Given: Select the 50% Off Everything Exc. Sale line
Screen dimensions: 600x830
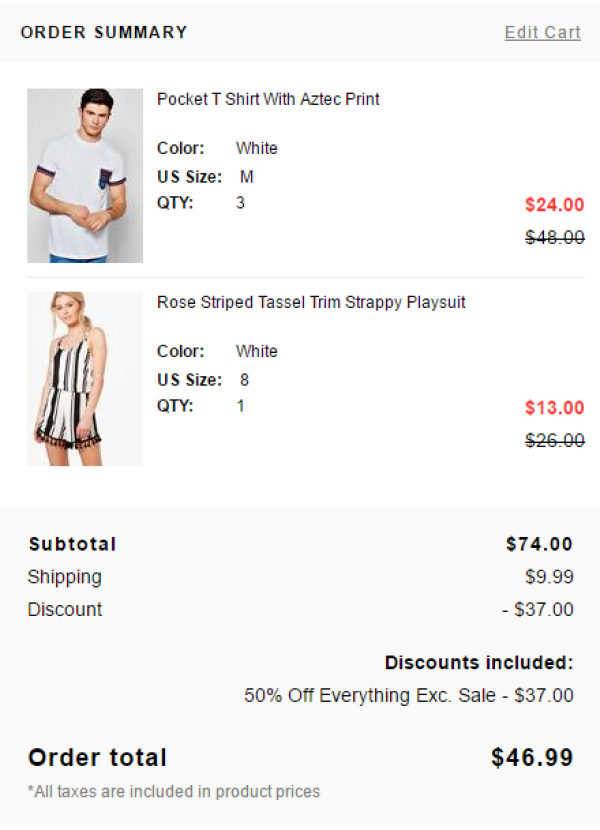Looking at the screenshot, I should (x=409, y=695).
